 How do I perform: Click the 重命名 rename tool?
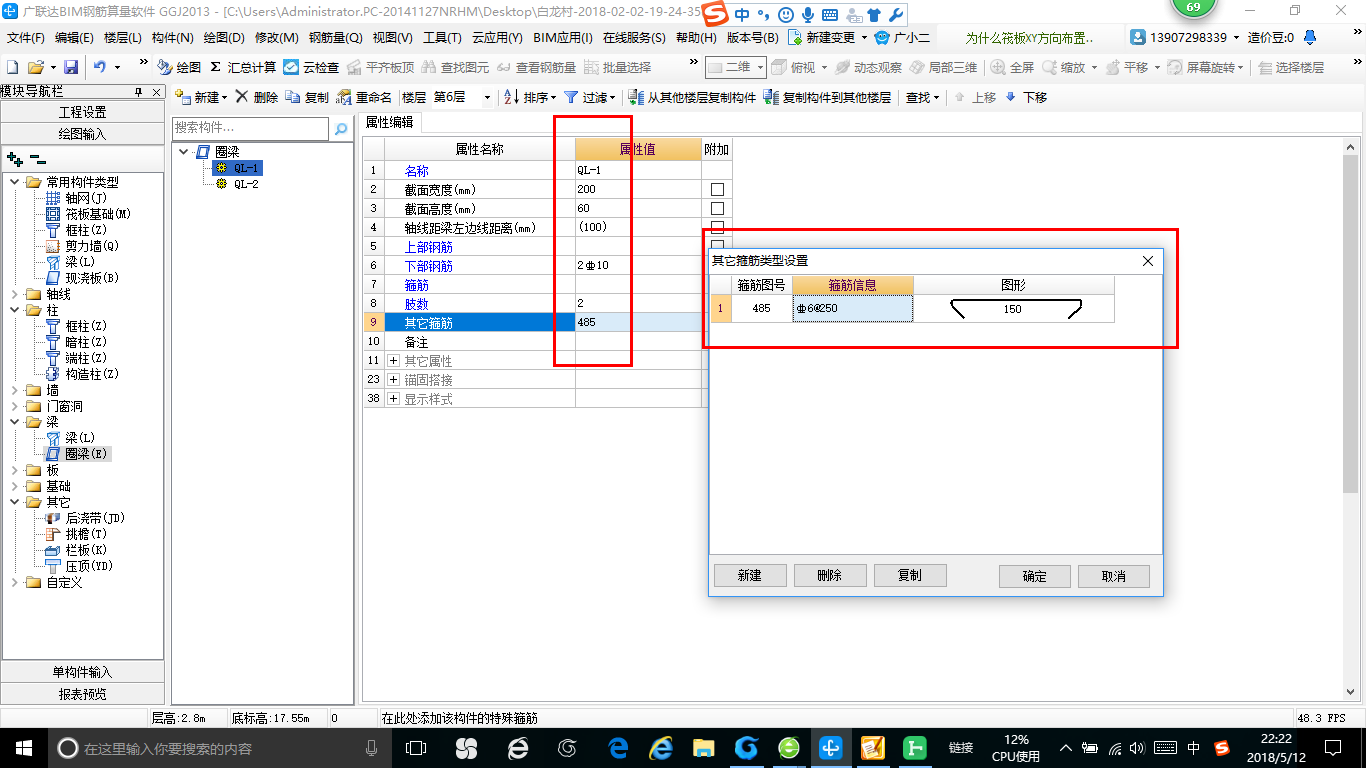364,97
